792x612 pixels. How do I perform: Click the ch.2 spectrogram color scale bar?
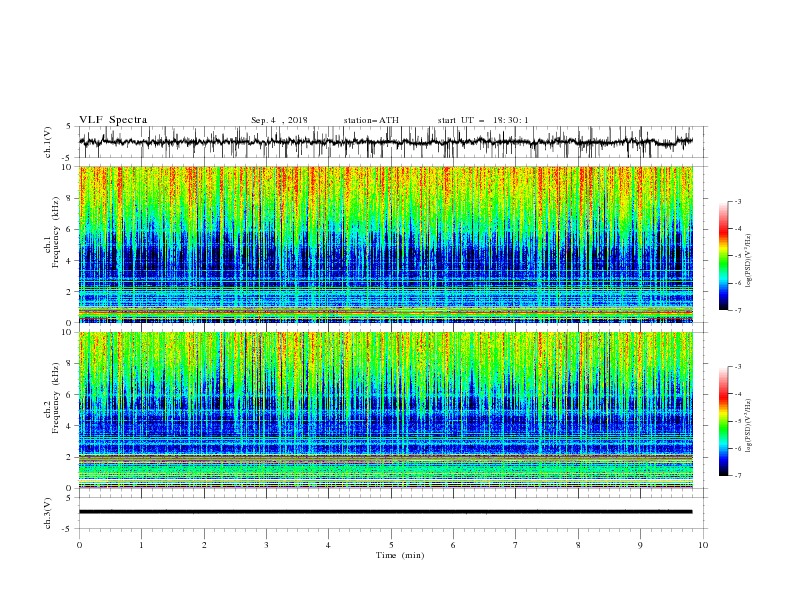tap(723, 421)
